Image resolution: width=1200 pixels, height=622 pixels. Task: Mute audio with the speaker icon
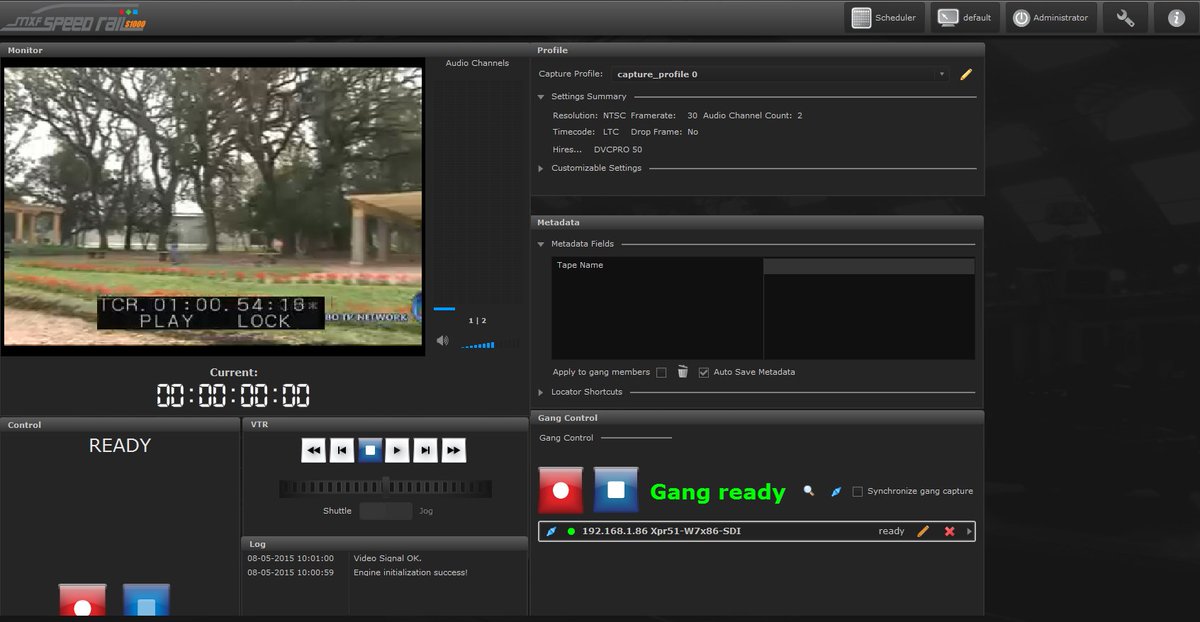[x=443, y=342]
